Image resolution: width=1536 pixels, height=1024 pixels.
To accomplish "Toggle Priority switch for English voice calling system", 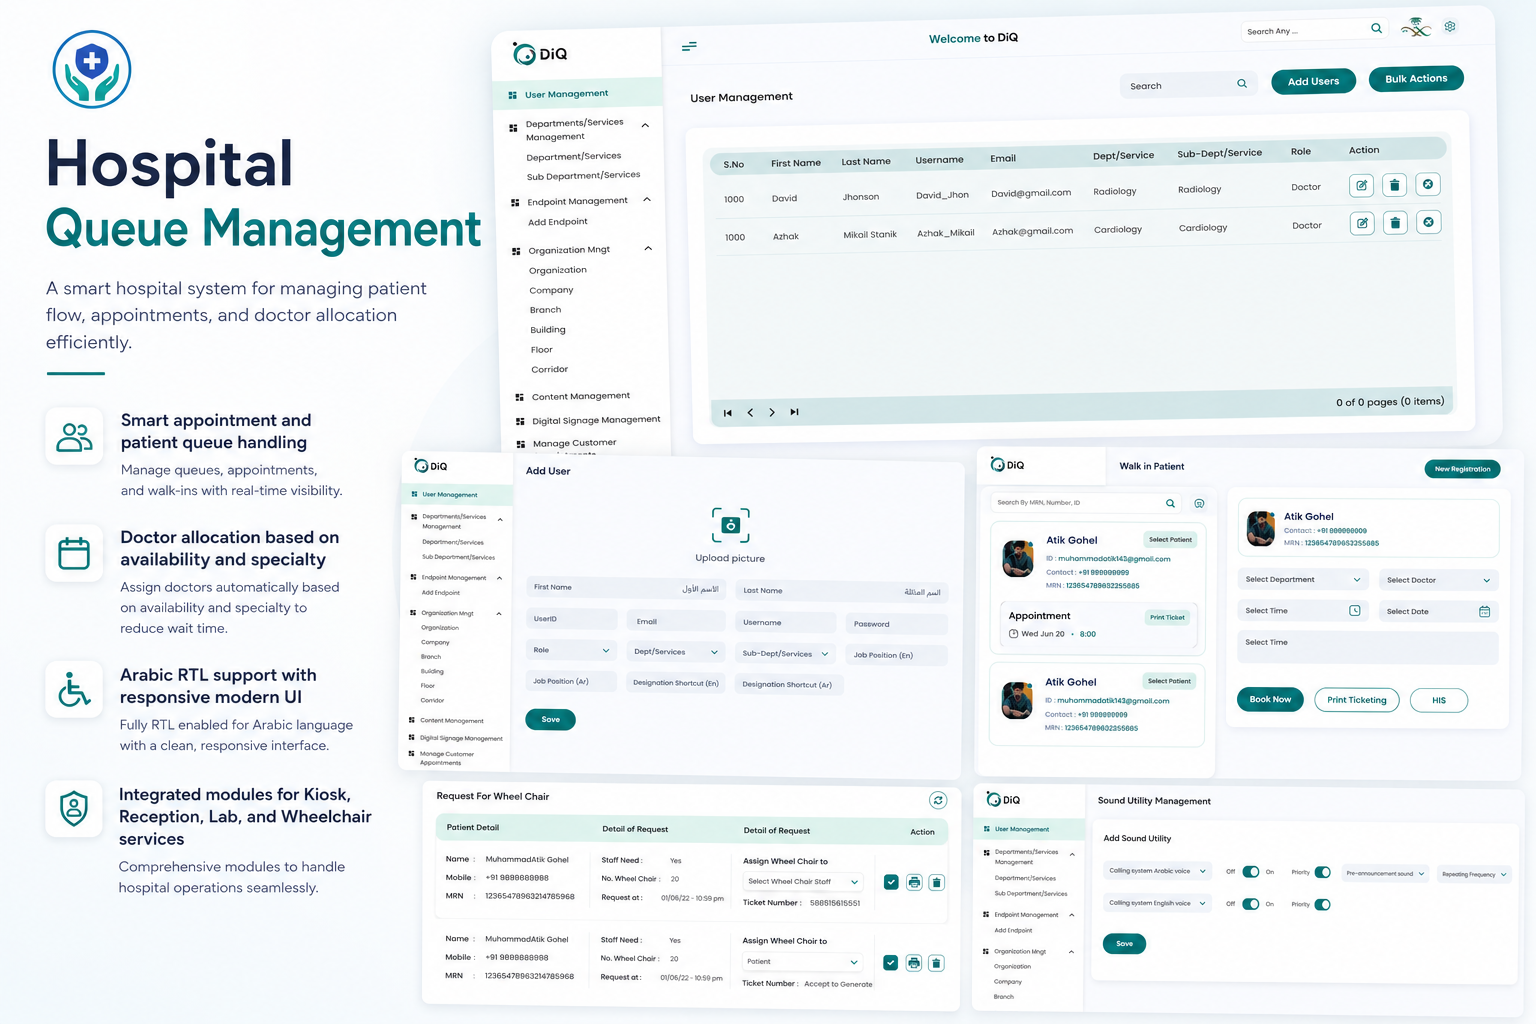I will [1323, 904].
